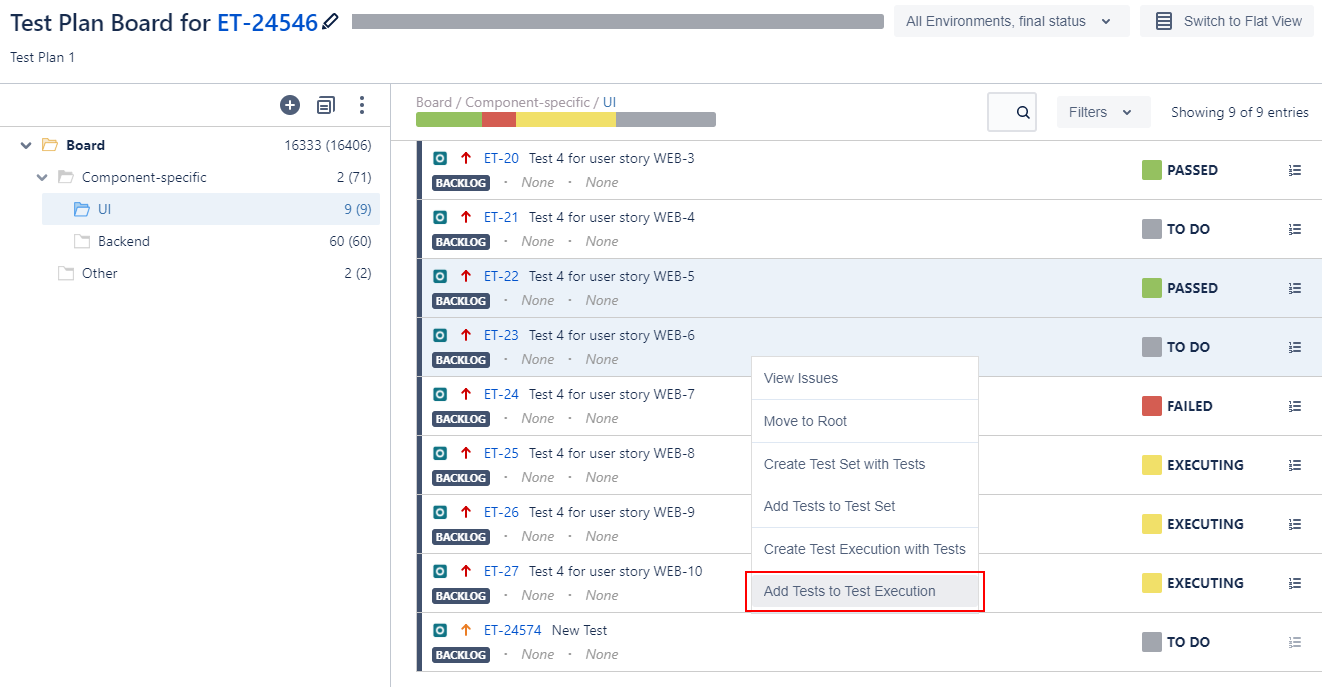Choose Create Test Execution with Tests

click(x=864, y=549)
